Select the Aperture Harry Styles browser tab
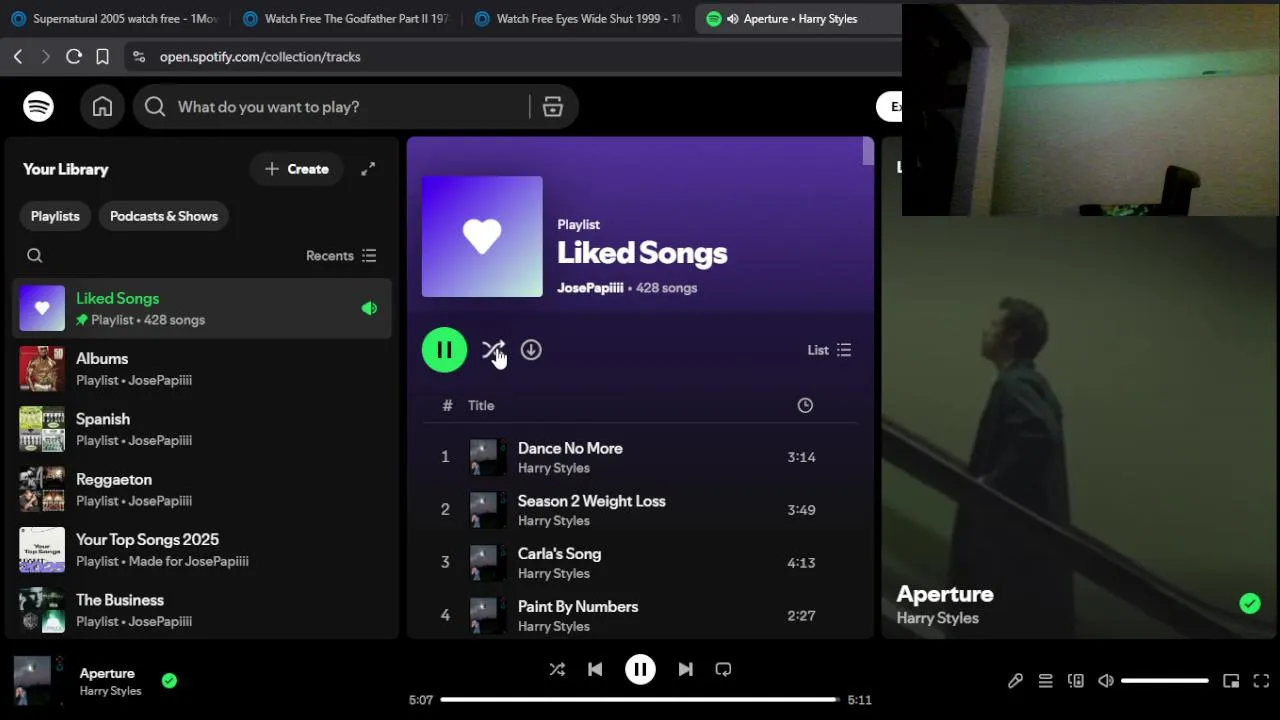1280x720 pixels. [798, 19]
